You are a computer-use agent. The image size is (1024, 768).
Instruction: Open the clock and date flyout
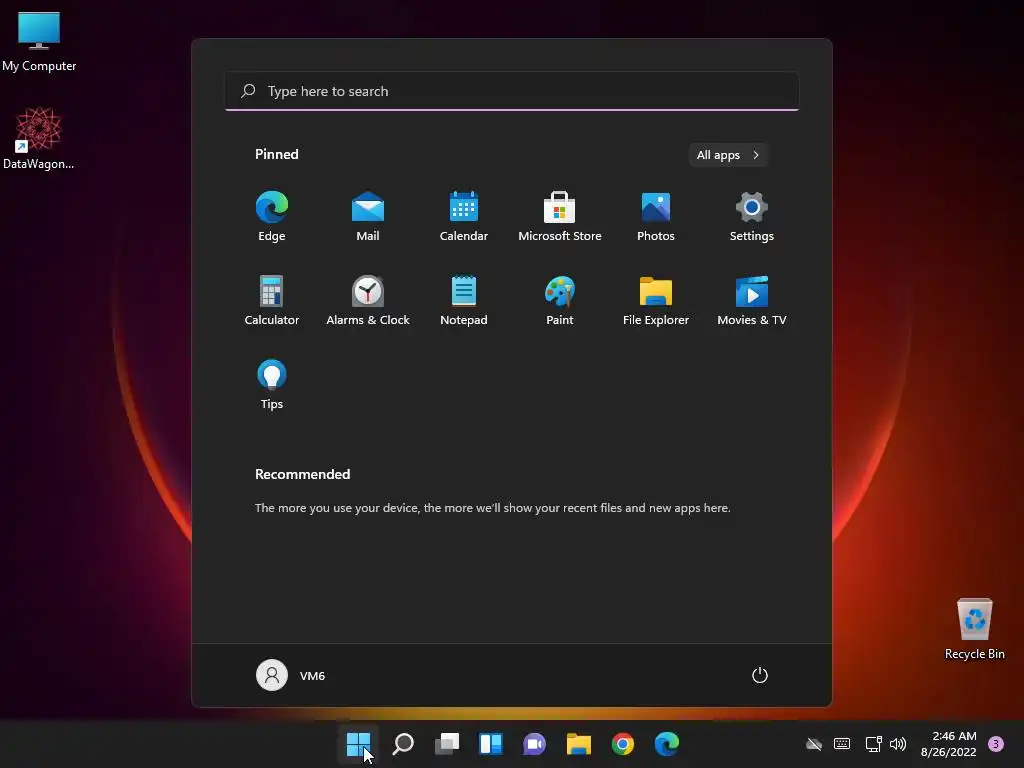(x=948, y=744)
